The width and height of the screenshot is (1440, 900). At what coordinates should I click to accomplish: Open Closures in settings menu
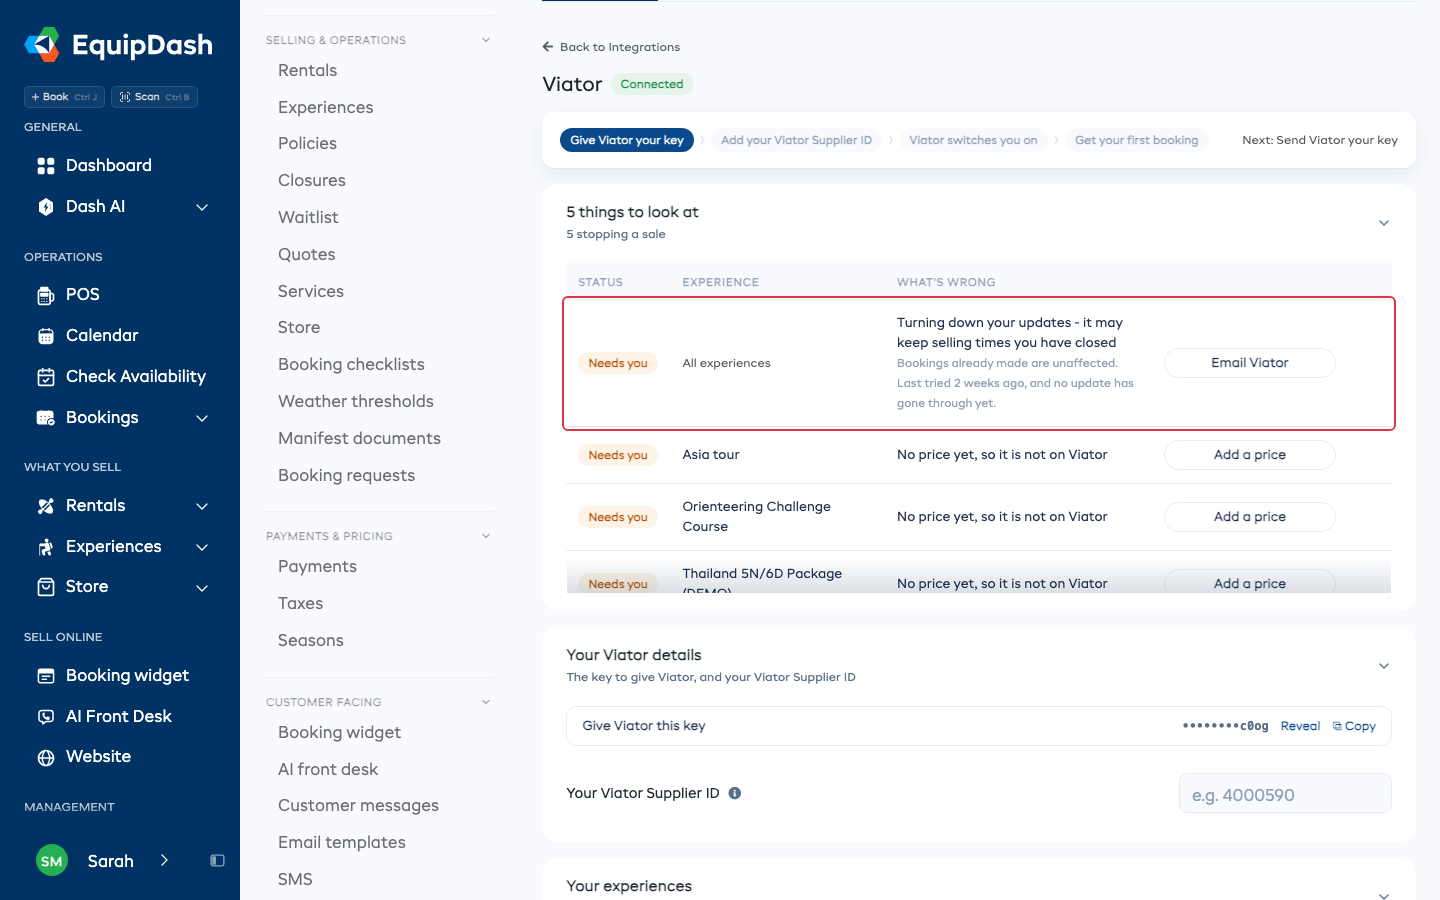pos(312,180)
